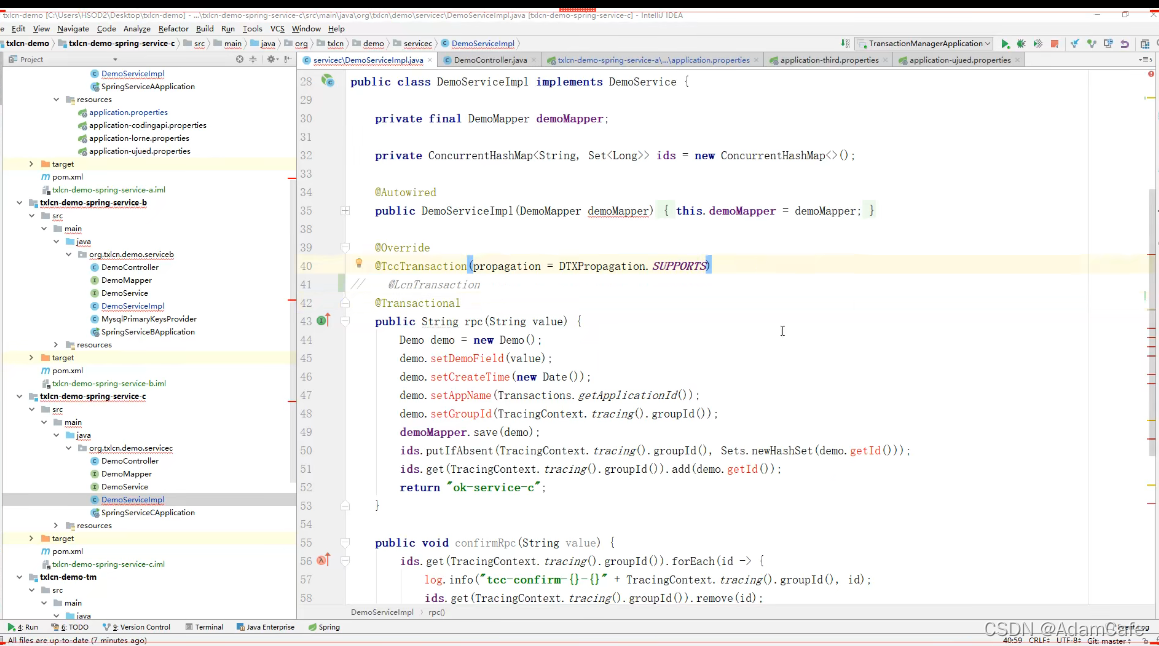This screenshot has height=646, width=1159.
Task: Place caret on line 52 return statement
Action: coord(473,488)
